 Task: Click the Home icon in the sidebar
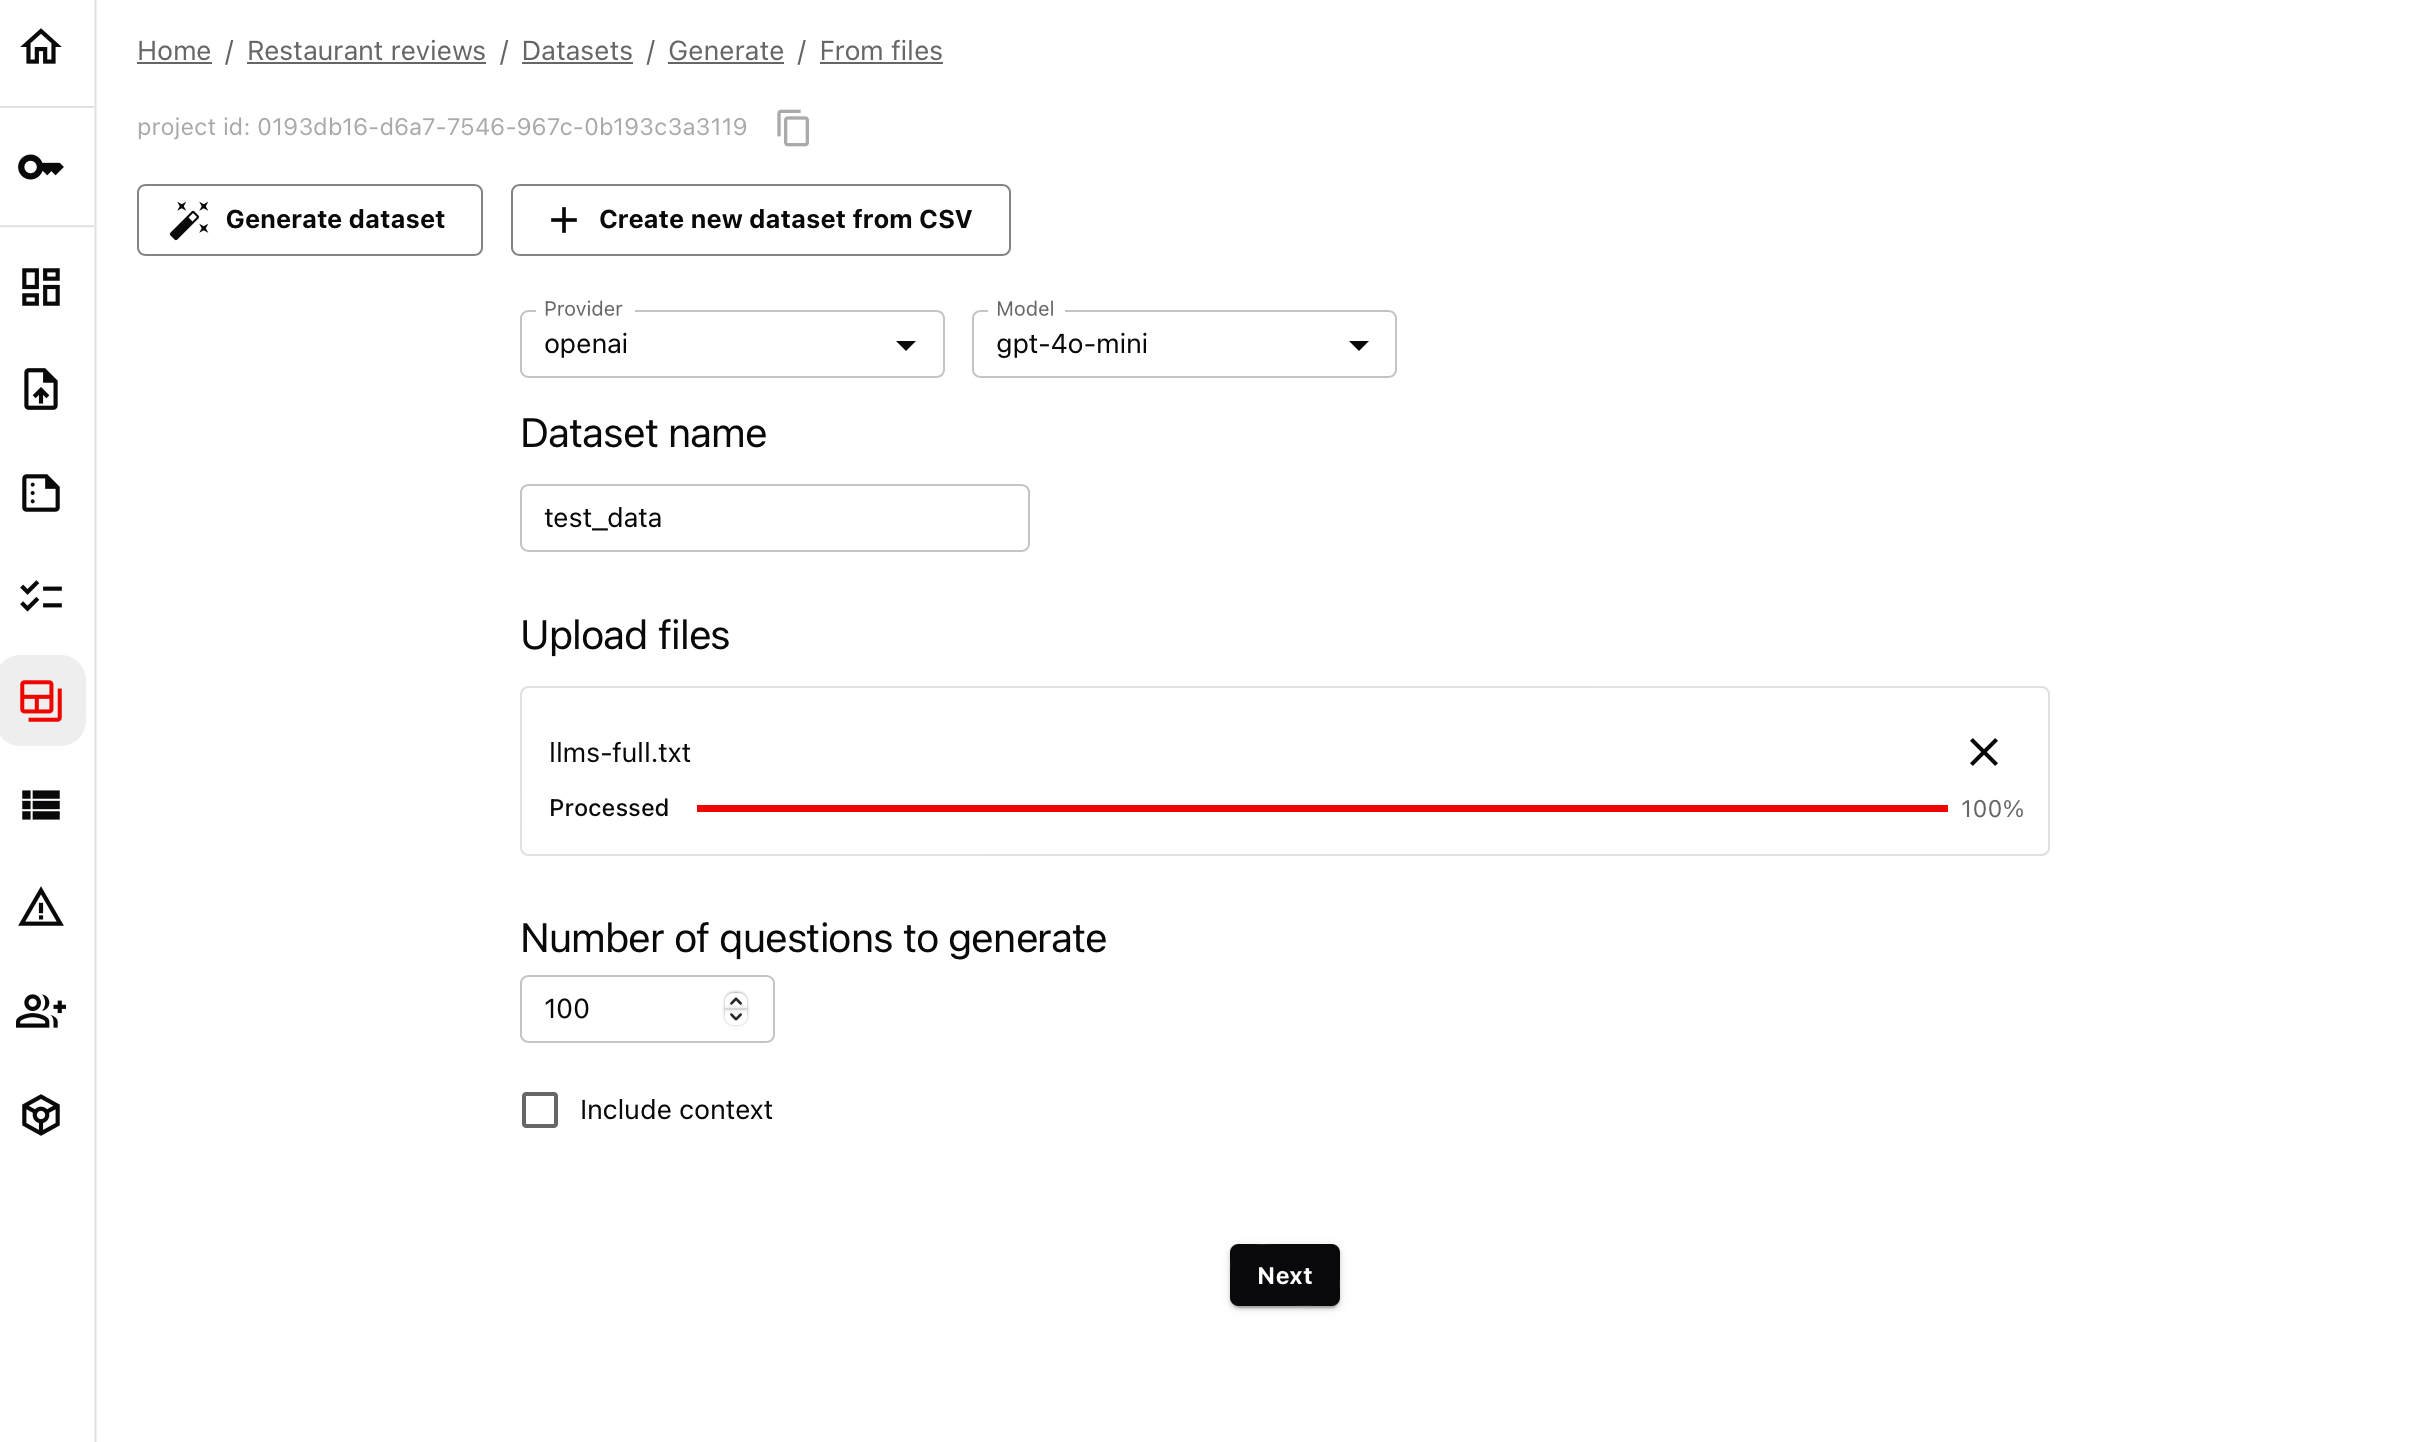(41, 47)
